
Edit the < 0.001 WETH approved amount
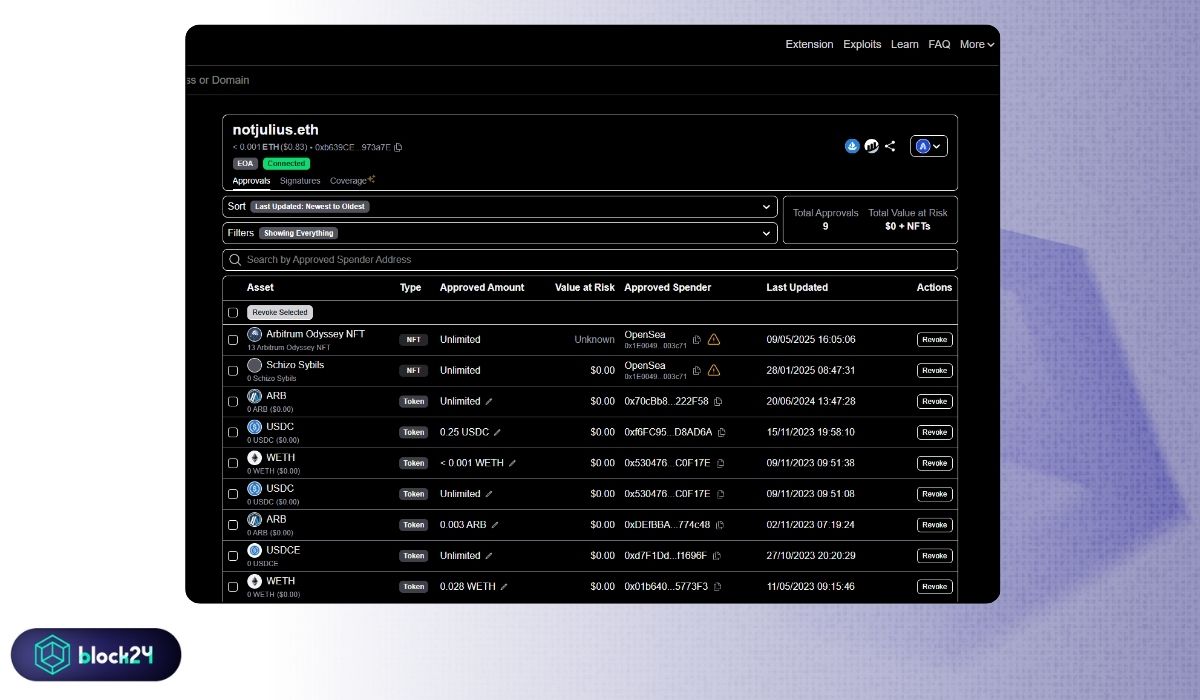coord(512,463)
